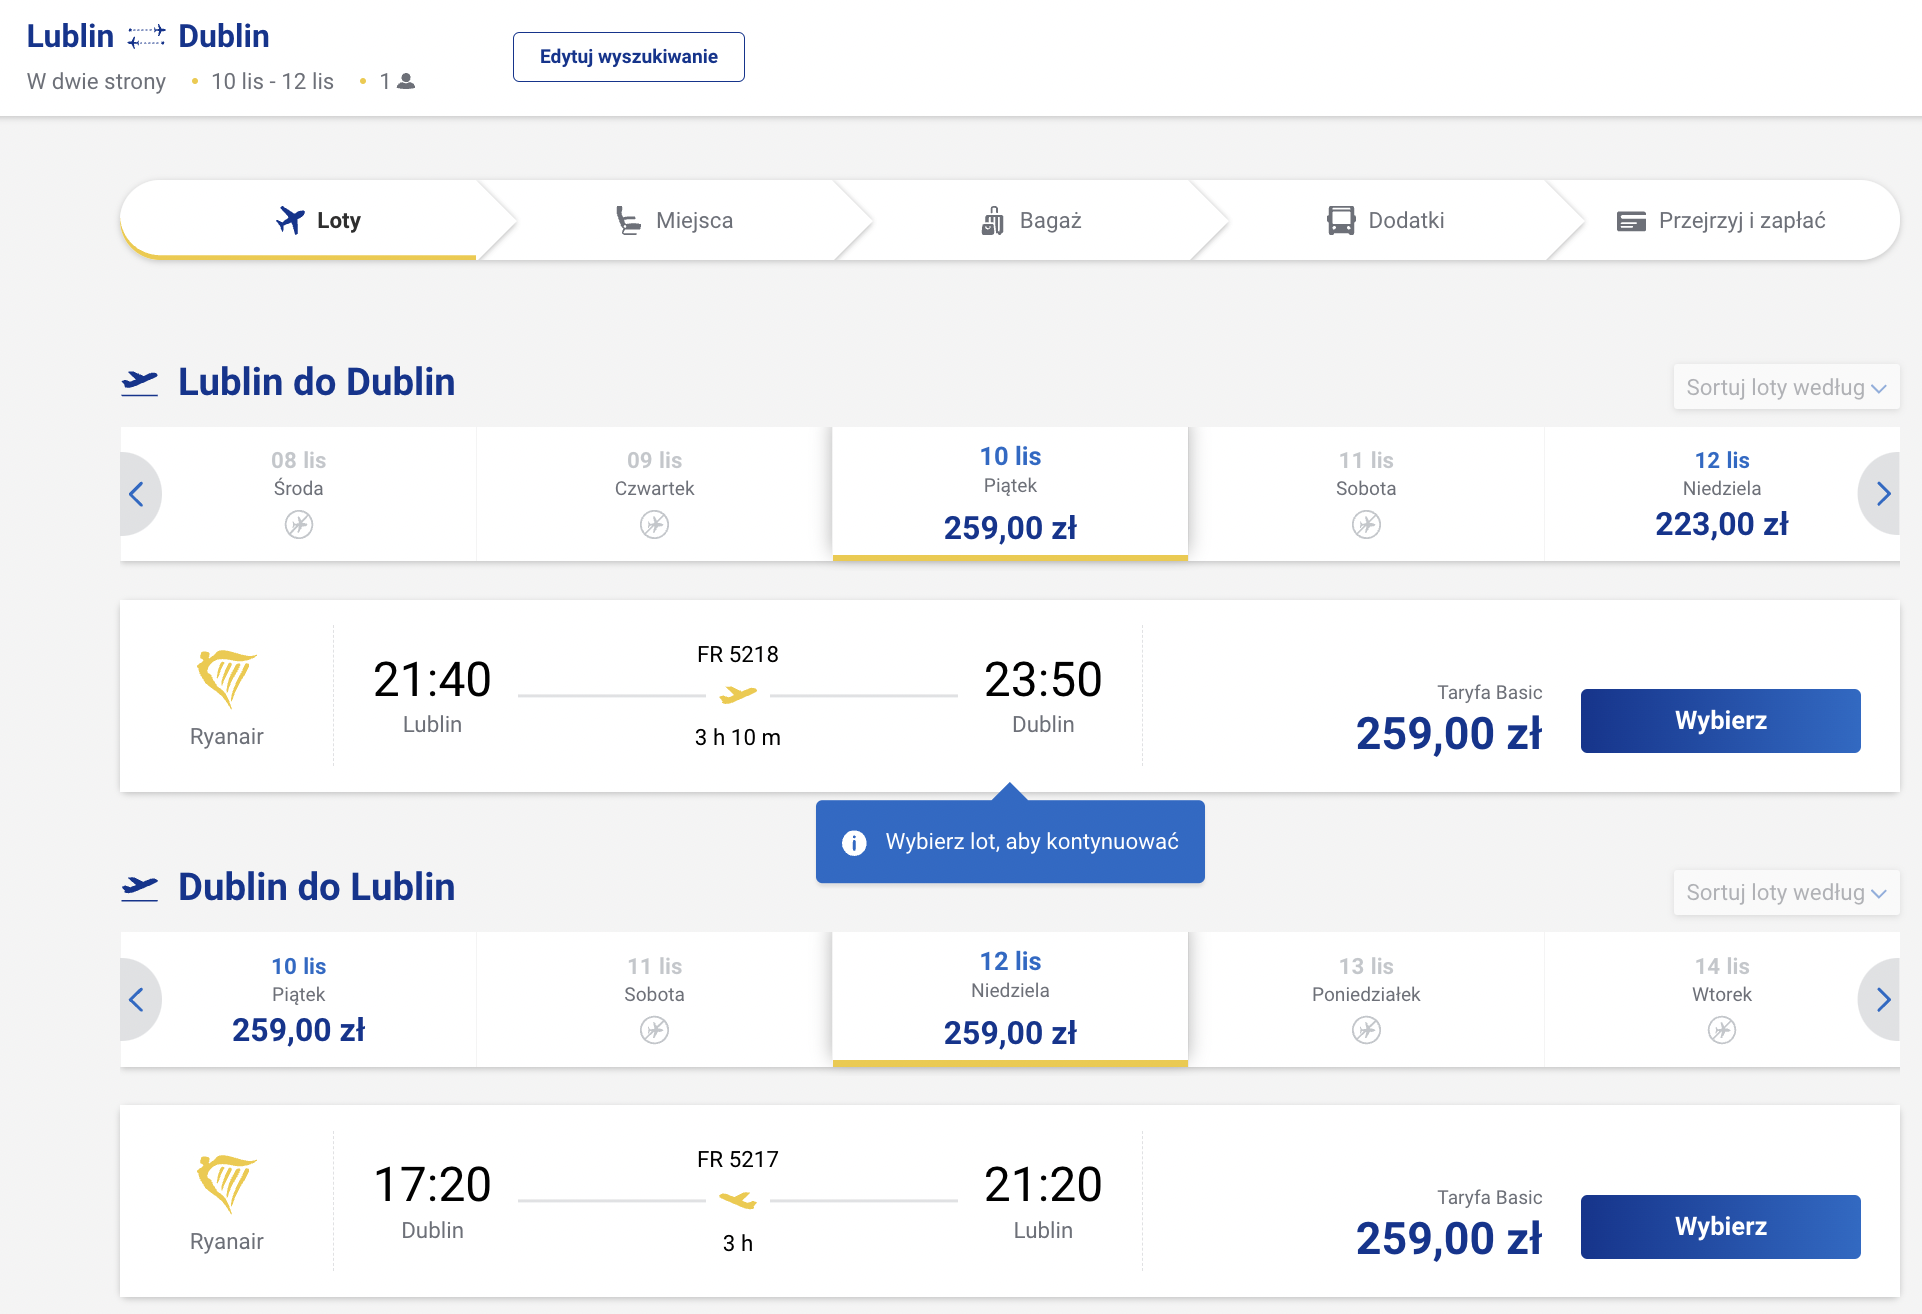Select outbound date 12 lis Niedziela 223,00 zł
Screen dimensions: 1922x1314
[1721, 494]
